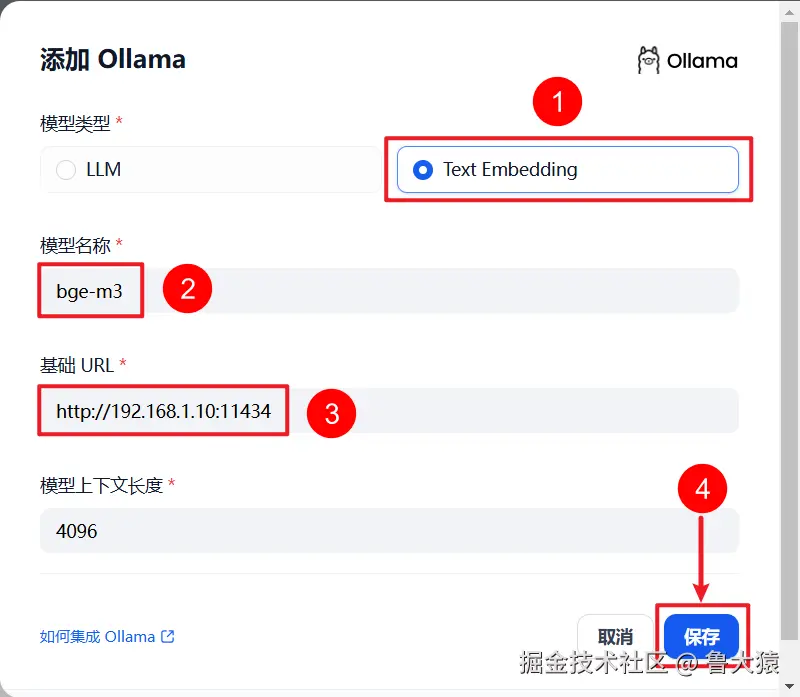Viewport: 800px width, 697px height.
Task: Click the vertical scrollbar thumb
Action: click(x=789, y=331)
